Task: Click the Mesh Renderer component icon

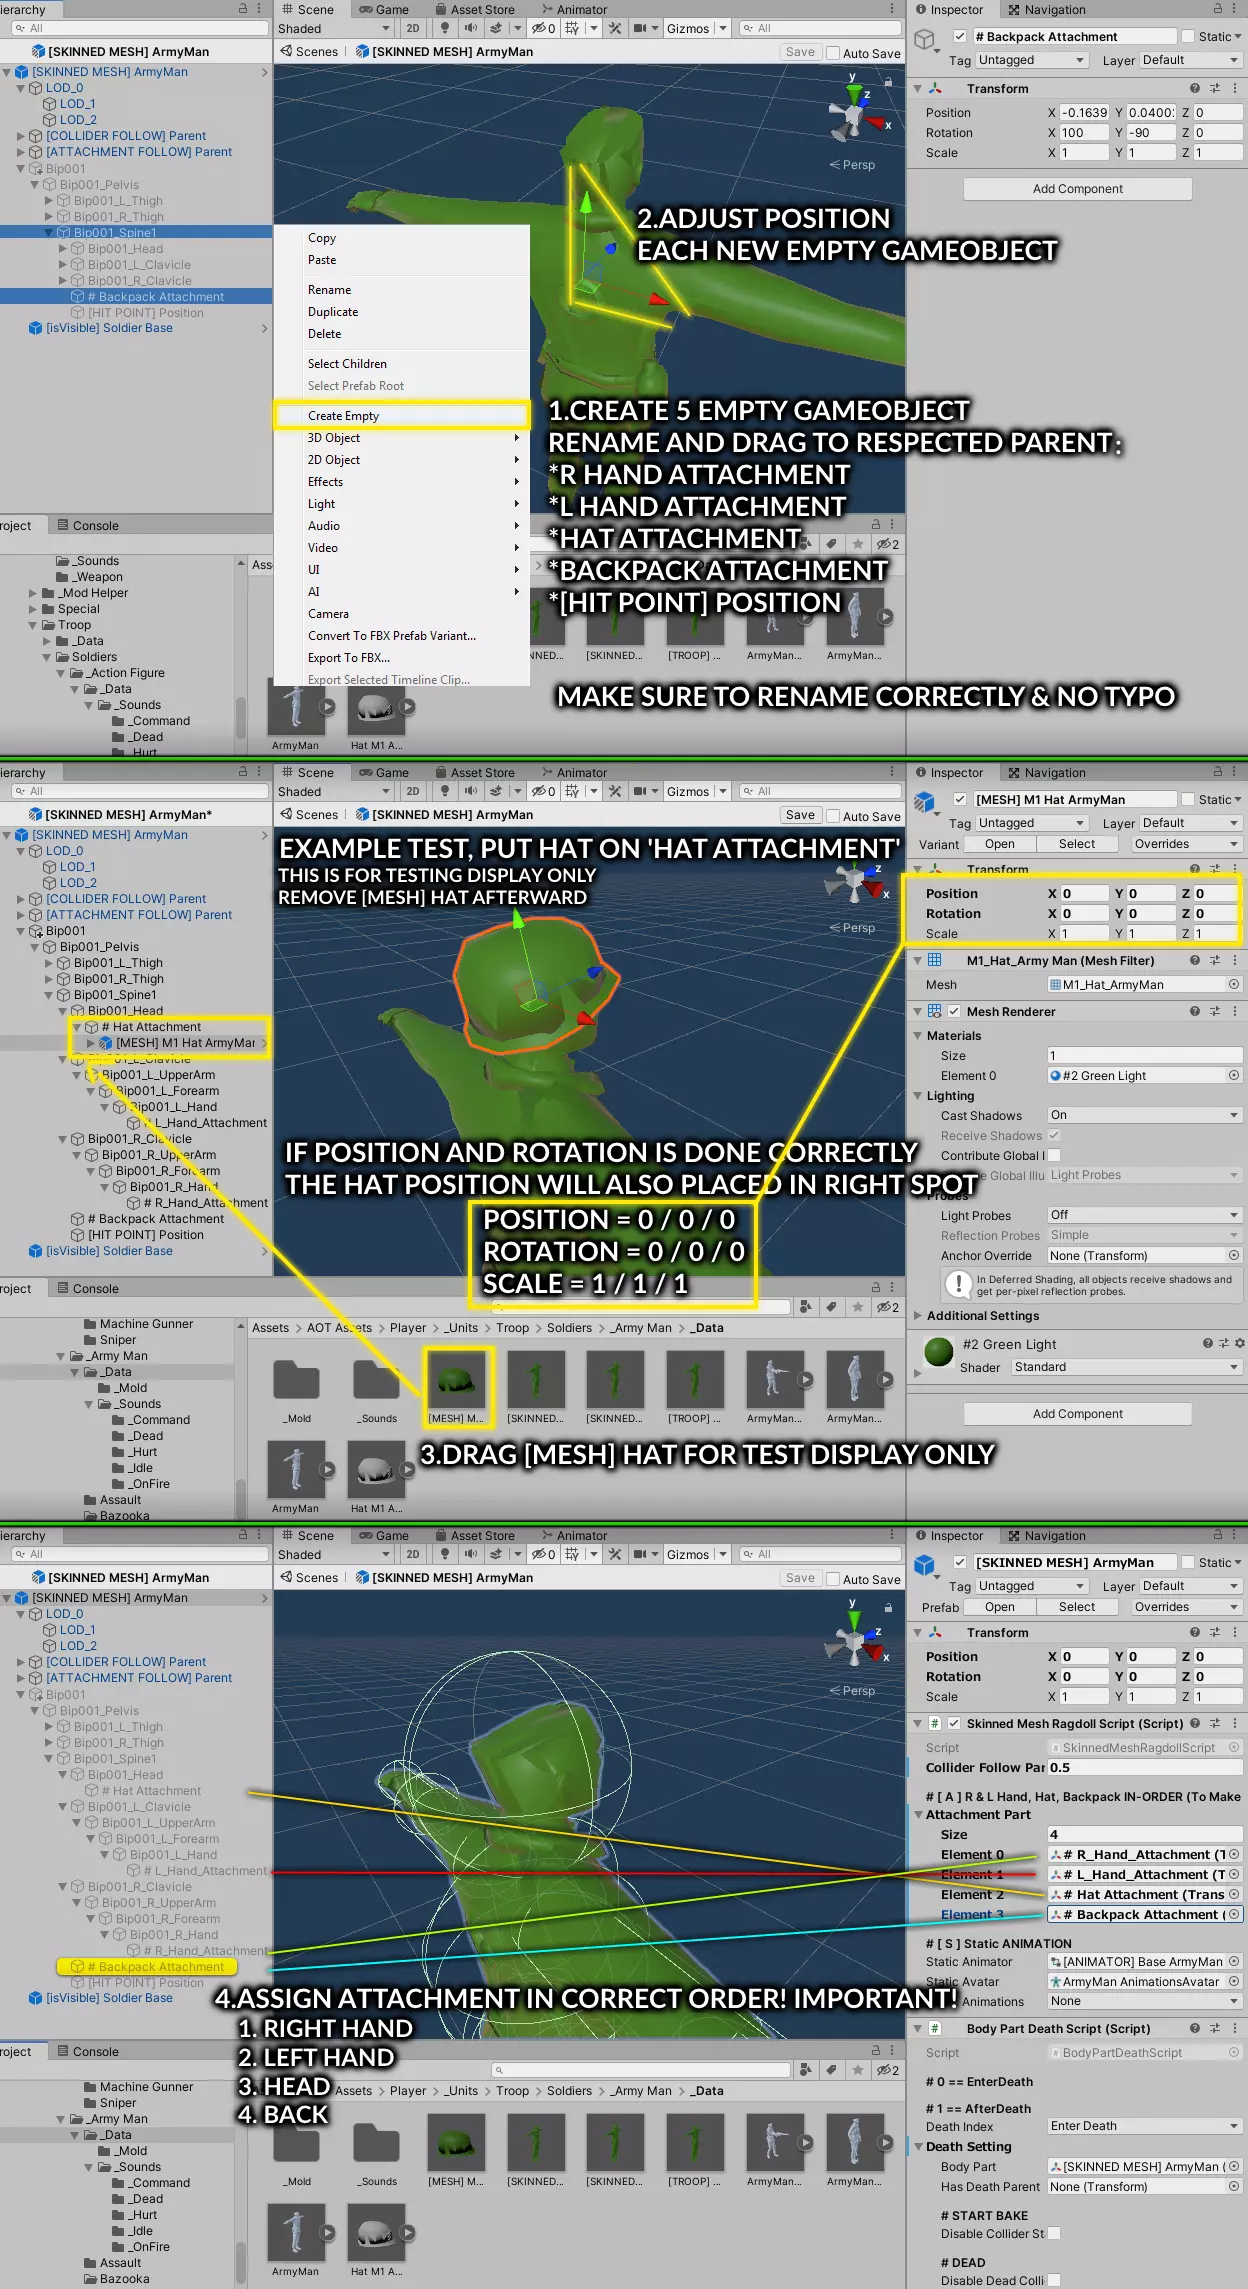Action: pyautogui.click(x=935, y=1011)
